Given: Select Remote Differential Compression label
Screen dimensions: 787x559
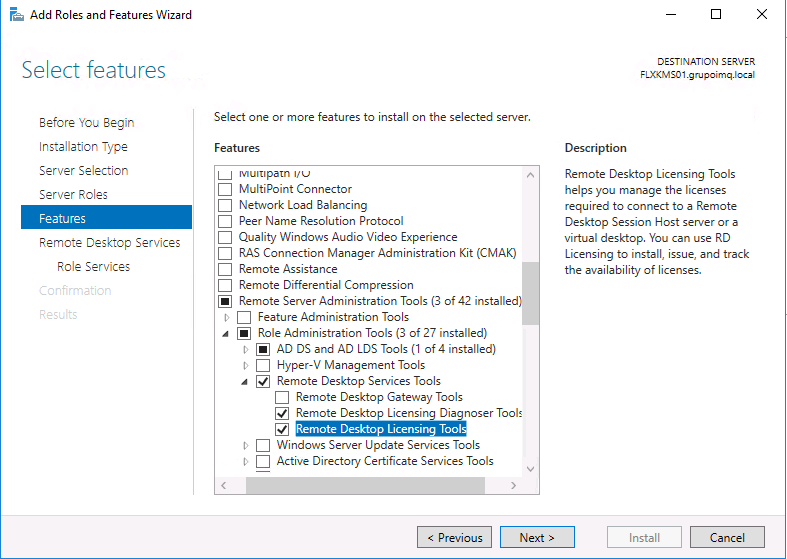Looking at the screenshot, I should tap(326, 285).
